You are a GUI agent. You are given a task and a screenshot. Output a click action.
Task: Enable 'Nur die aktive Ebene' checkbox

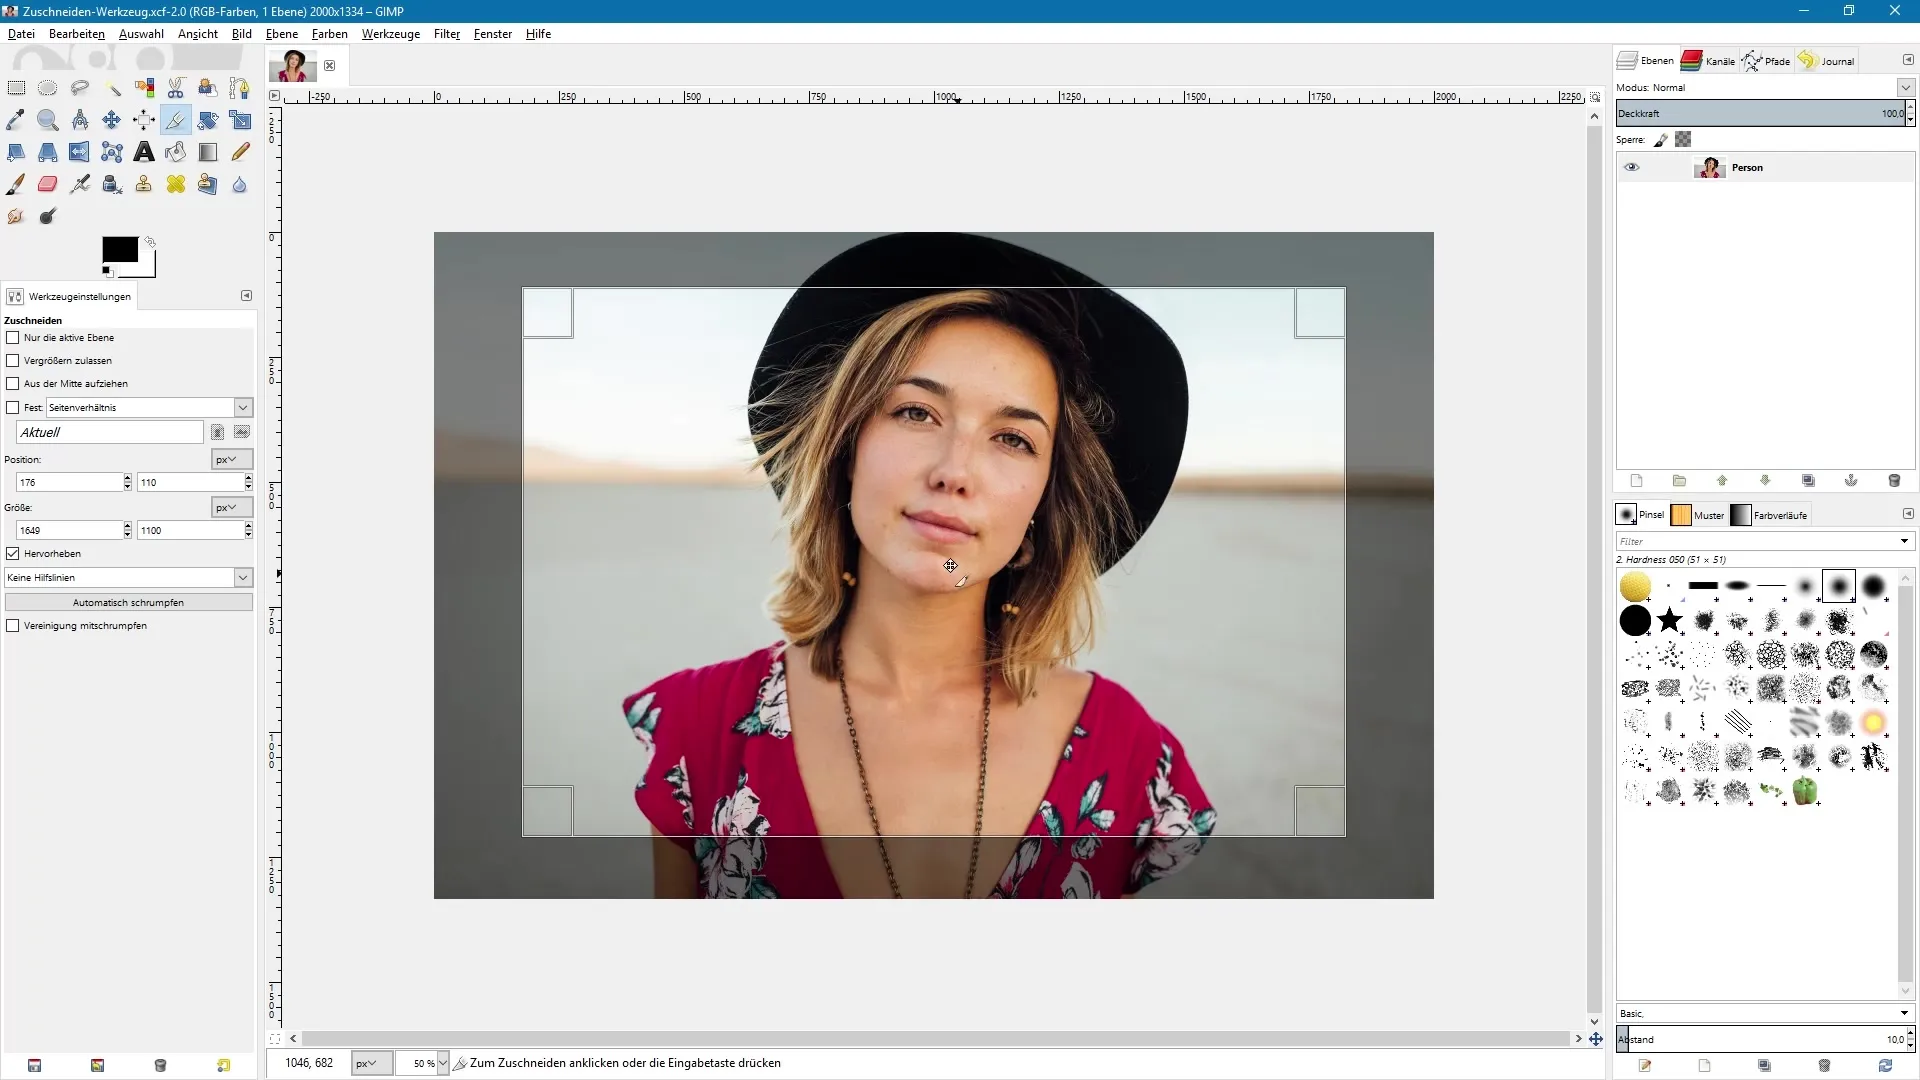(13, 338)
